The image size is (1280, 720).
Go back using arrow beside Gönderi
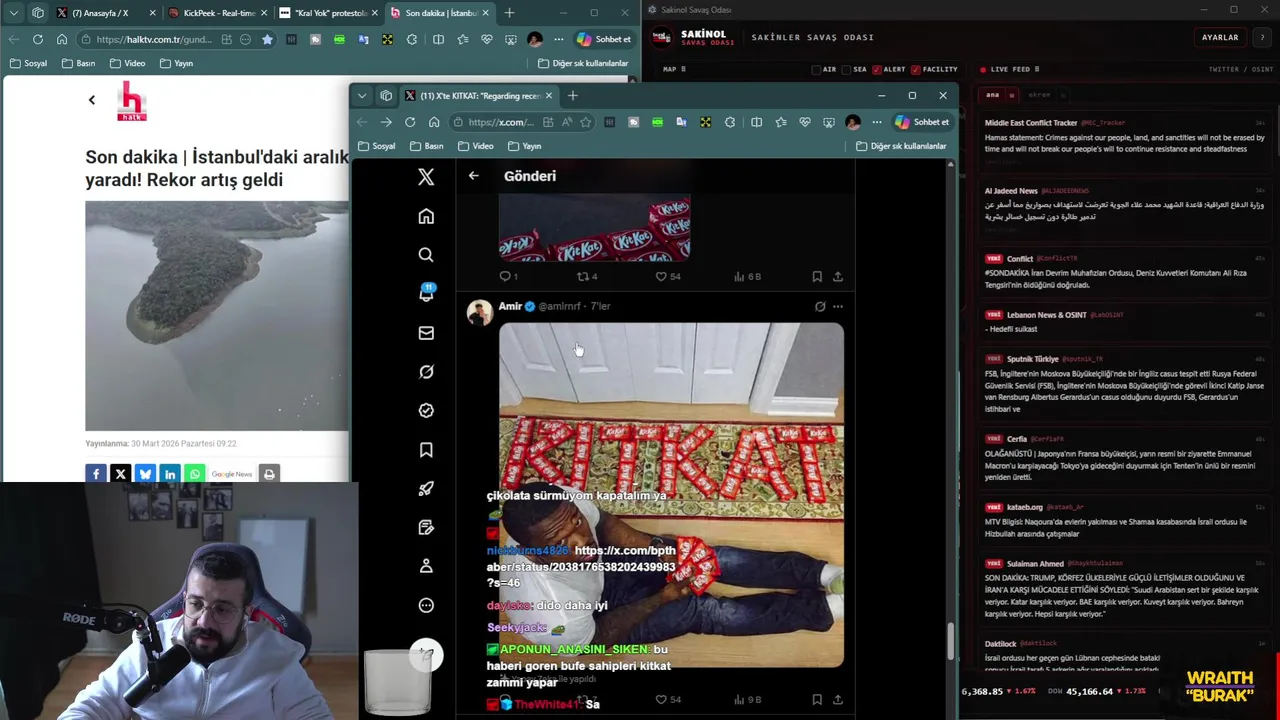(x=474, y=176)
